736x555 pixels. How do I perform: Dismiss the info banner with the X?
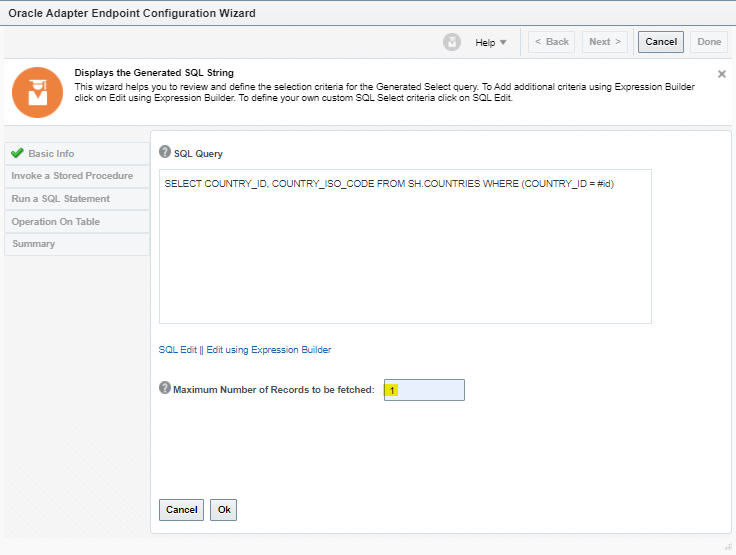(722, 74)
